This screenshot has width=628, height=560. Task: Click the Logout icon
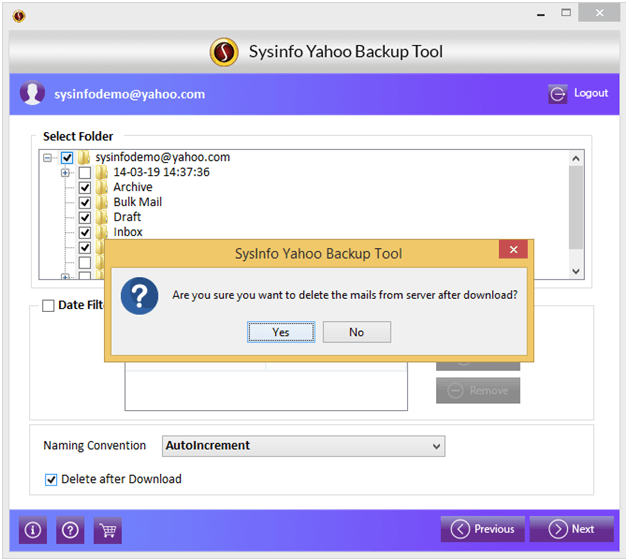tap(558, 94)
